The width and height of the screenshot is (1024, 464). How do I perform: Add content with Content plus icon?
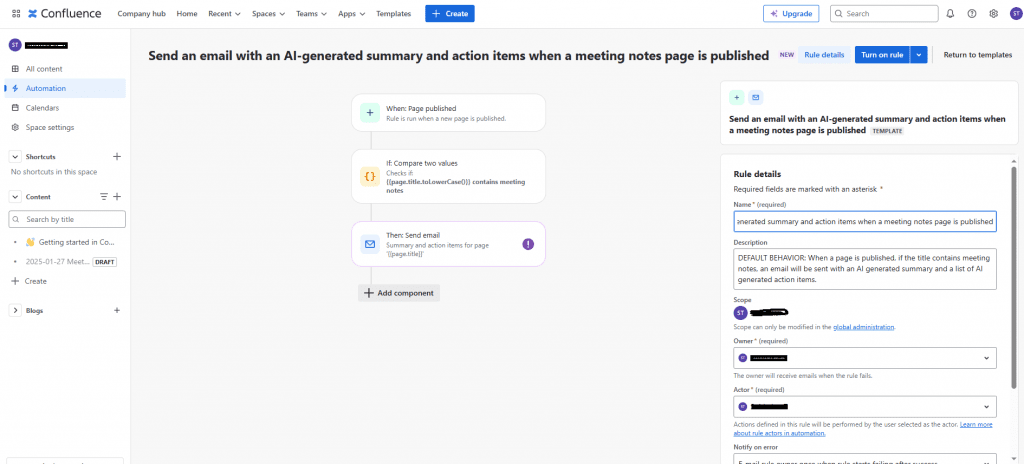tap(117, 197)
